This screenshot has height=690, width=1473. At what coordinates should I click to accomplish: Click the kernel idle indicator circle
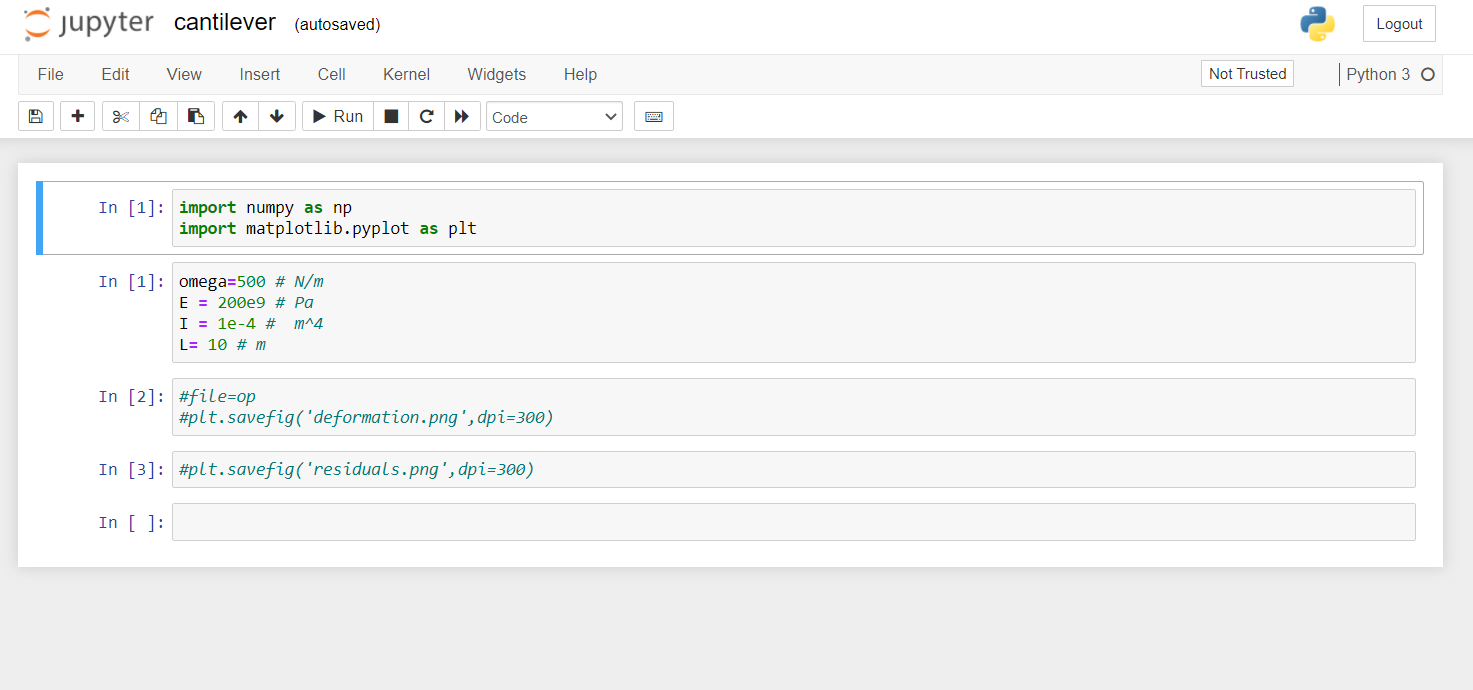click(x=1428, y=74)
